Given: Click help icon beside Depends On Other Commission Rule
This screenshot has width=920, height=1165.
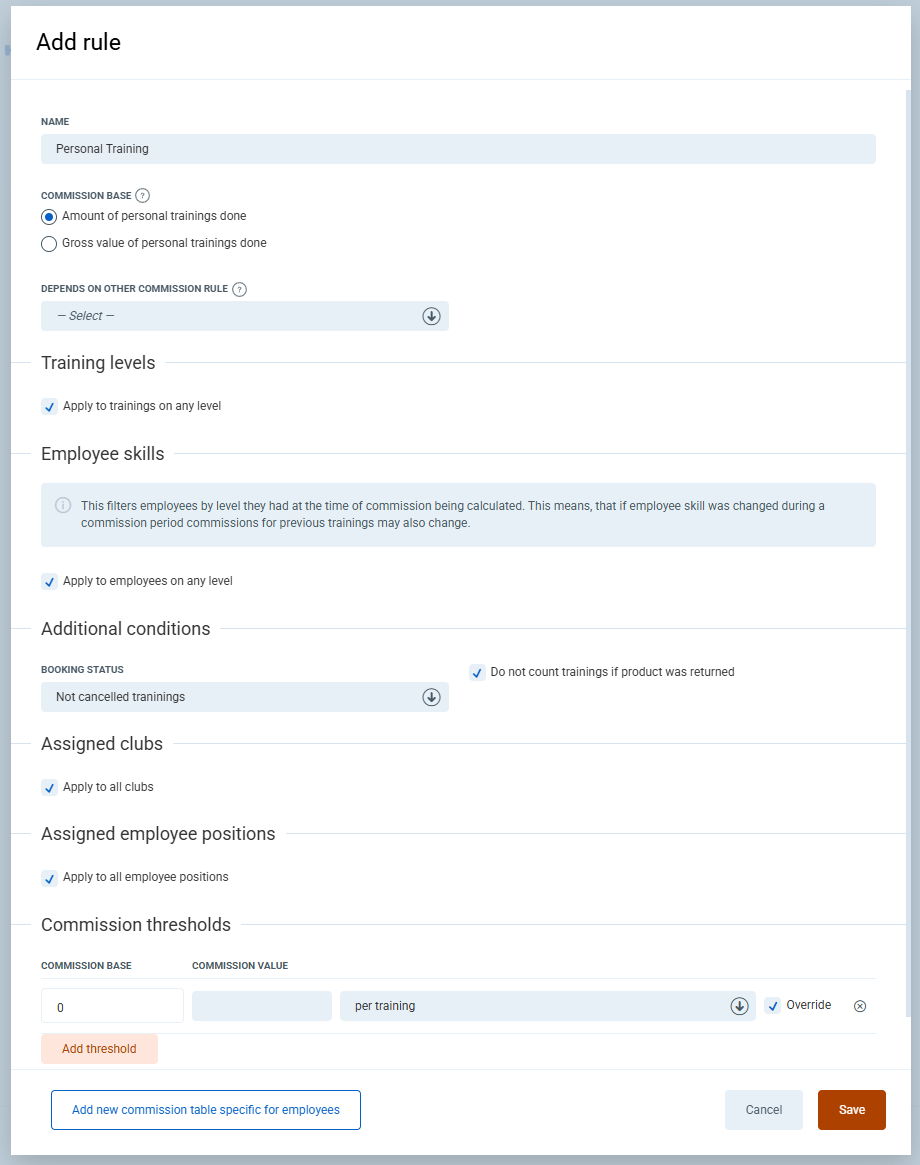Looking at the screenshot, I should coord(239,289).
